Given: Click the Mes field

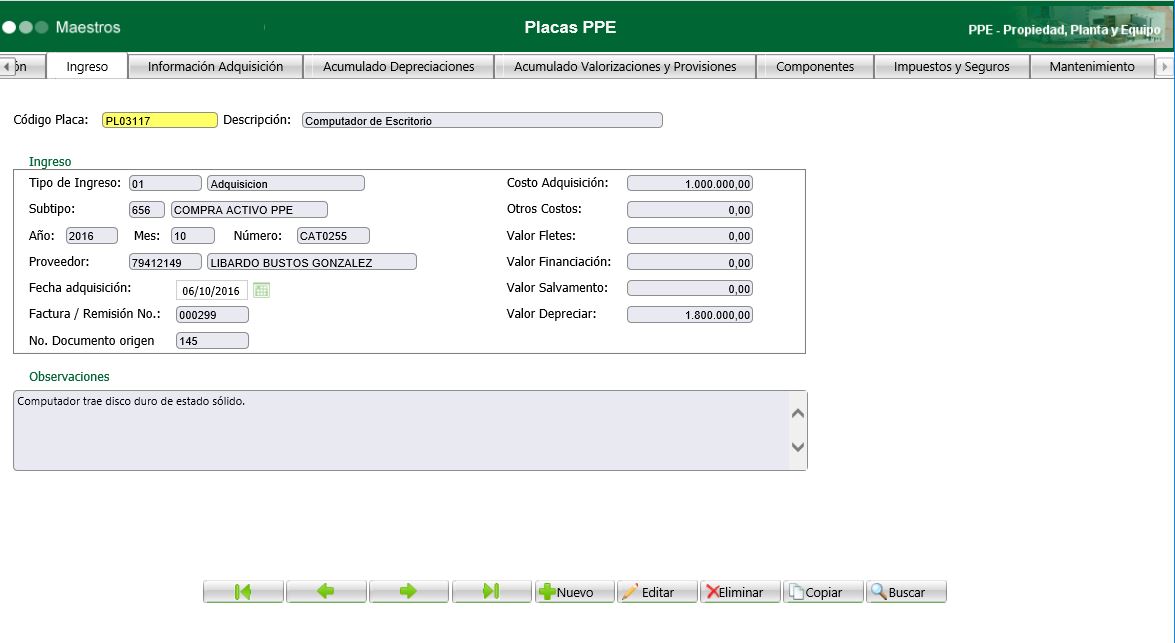Looking at the screenshot, I should click(193, 235).
